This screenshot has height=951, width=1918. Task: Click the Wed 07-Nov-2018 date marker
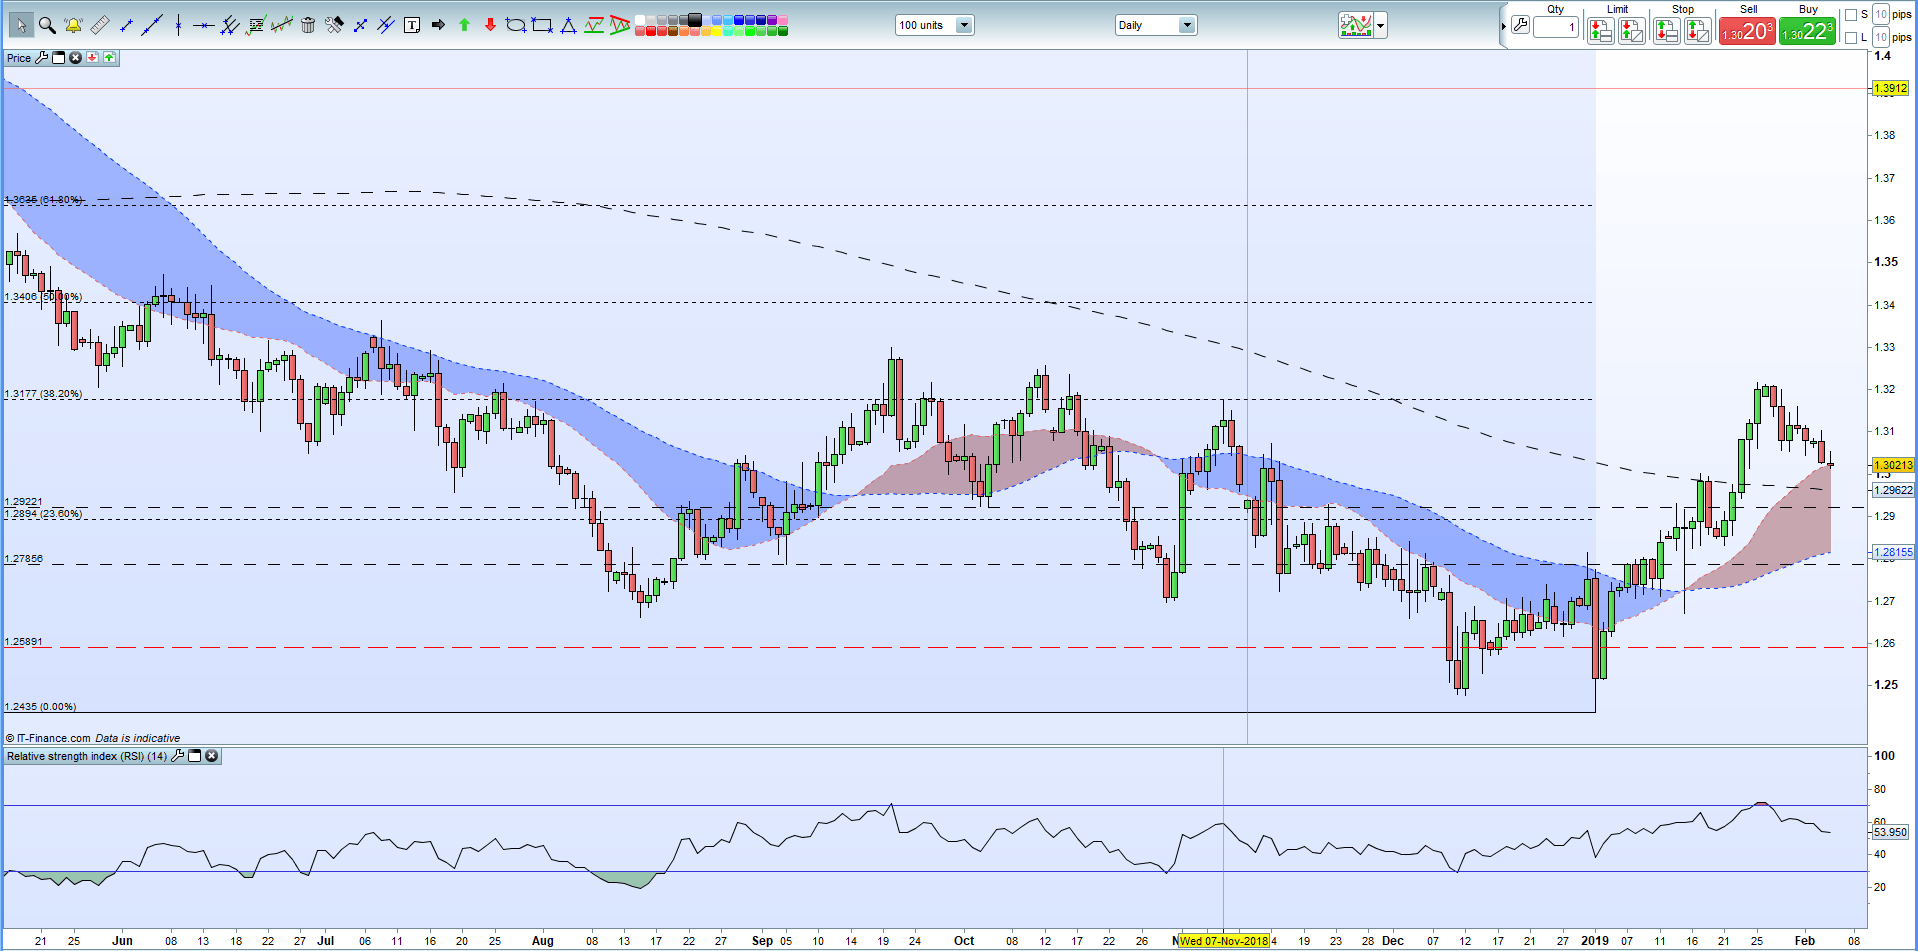pos(1224,941)
